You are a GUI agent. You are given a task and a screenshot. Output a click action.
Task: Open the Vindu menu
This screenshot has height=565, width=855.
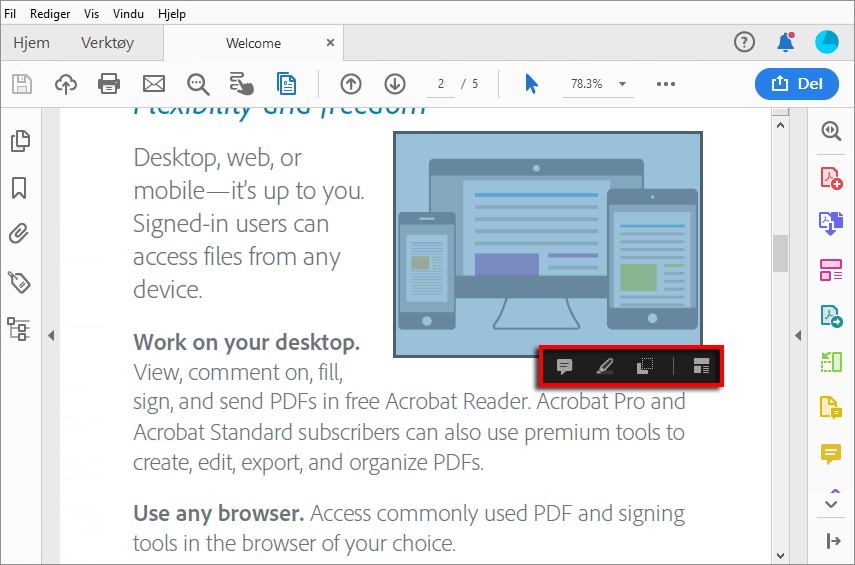pos(128,14)
